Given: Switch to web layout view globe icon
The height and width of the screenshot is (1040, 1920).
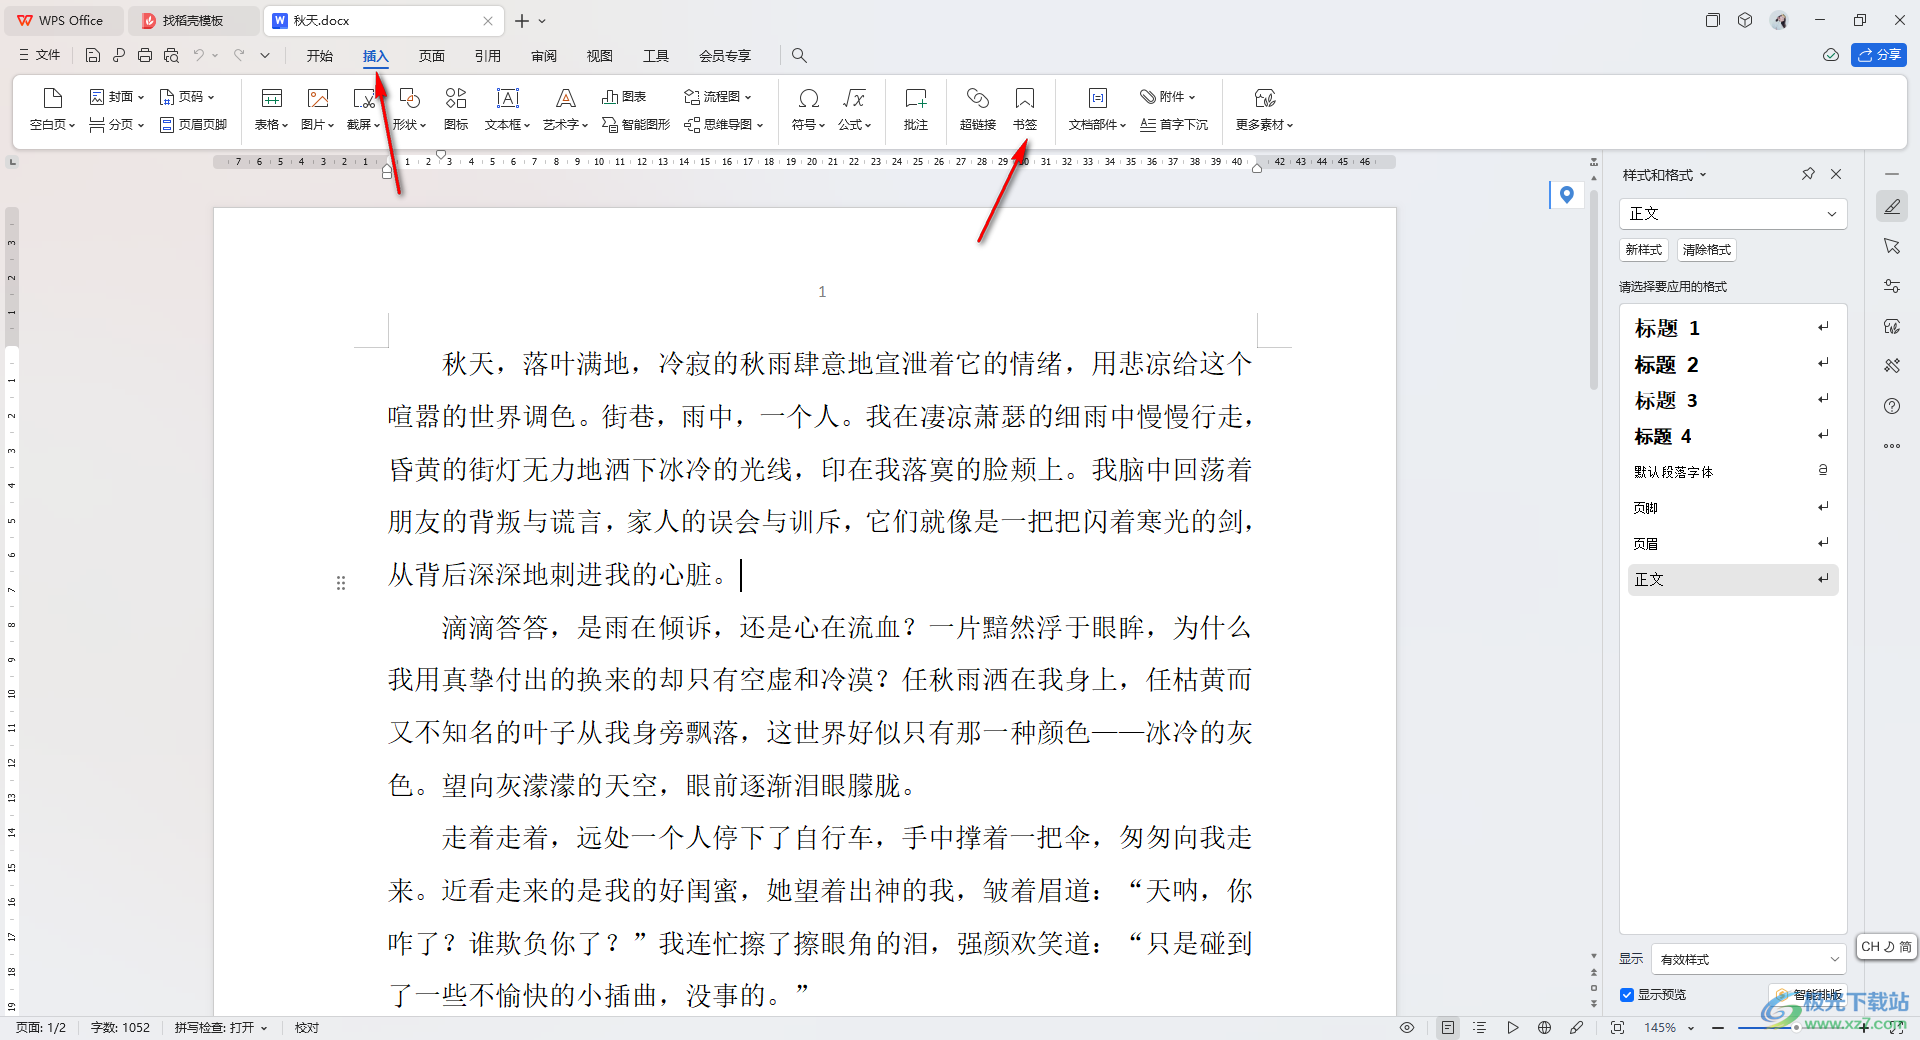Looking at the screenshot, I should tap(1545, 1027).
